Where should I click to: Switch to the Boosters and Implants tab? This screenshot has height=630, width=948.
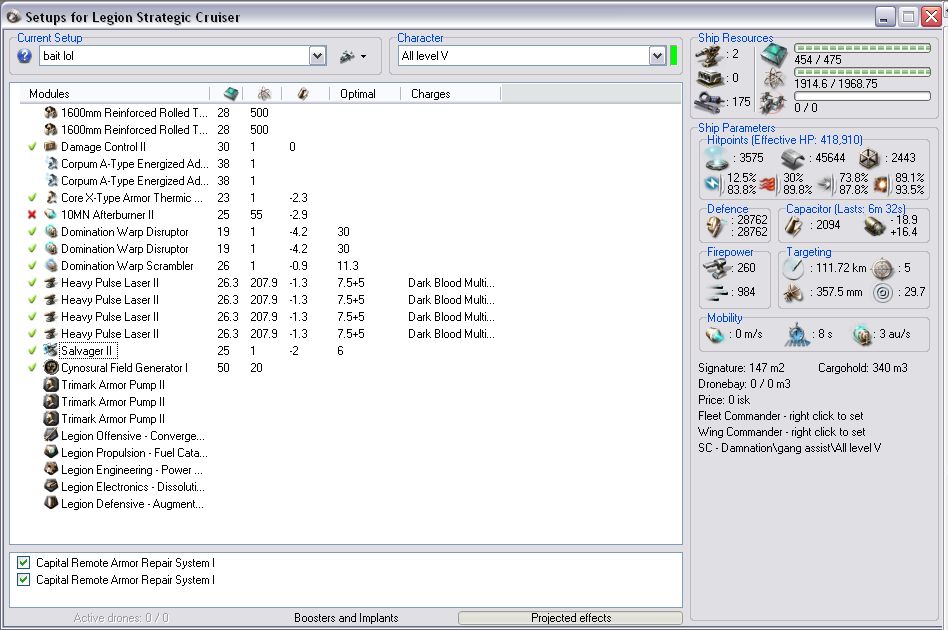click(x=345, y=618)
